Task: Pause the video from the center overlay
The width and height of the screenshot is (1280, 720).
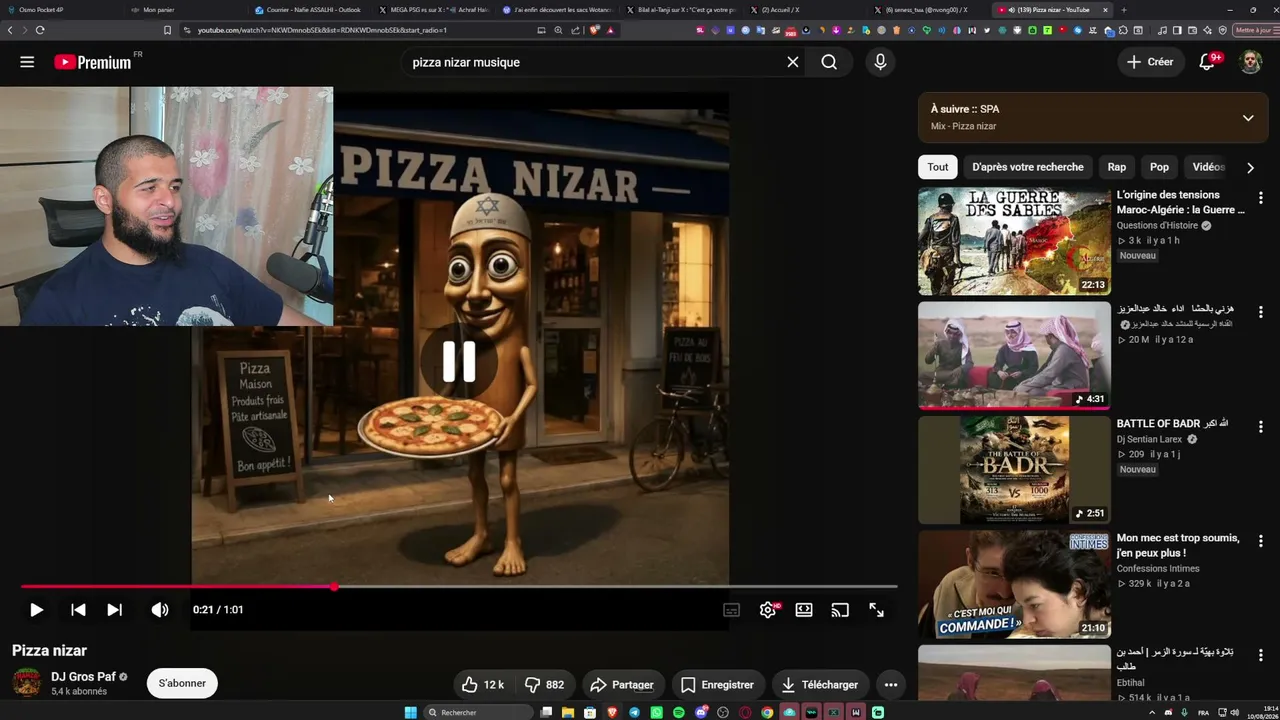Action: (x=459, y=362)
